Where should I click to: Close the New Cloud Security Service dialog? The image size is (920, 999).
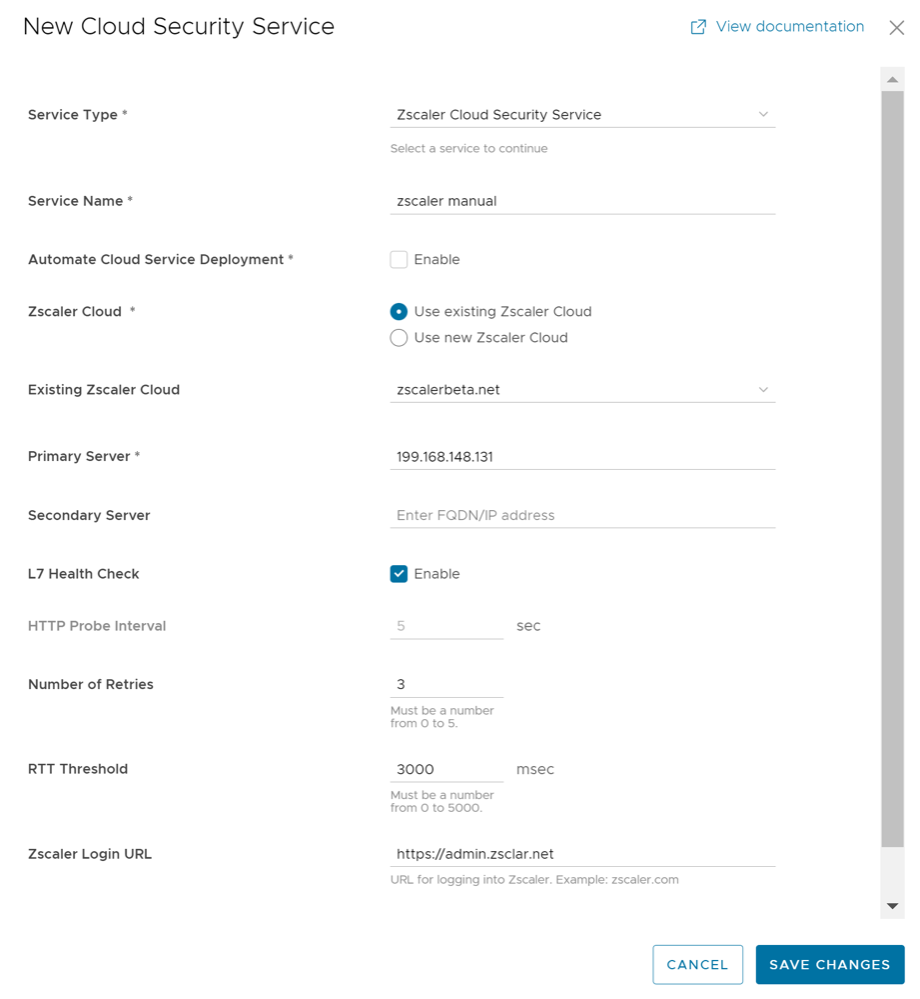pos(896,28)
